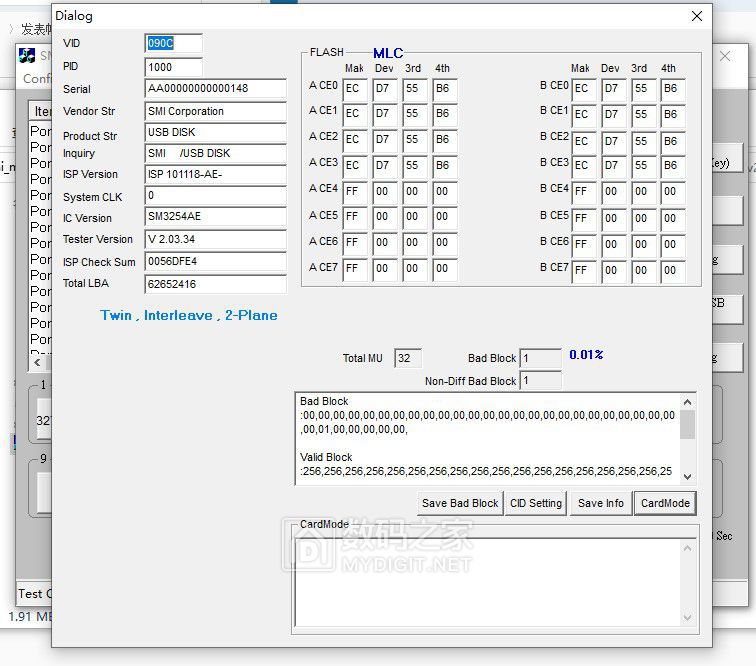Screen dimensions: 756x666
Task: Click the Serial number field
Action: point(215,88)
